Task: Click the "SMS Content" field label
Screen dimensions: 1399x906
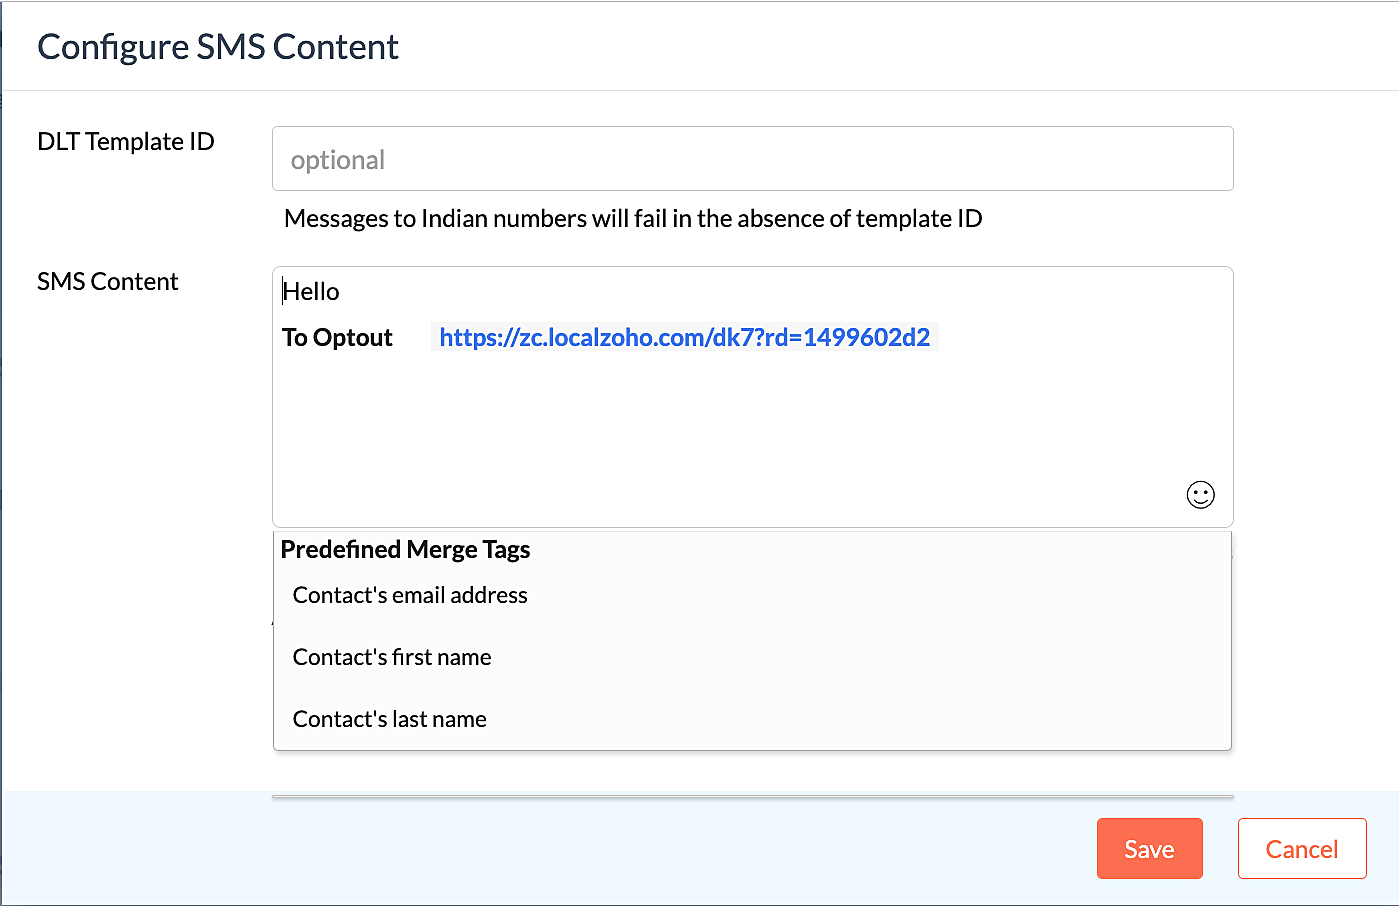Action: (108, 282)
